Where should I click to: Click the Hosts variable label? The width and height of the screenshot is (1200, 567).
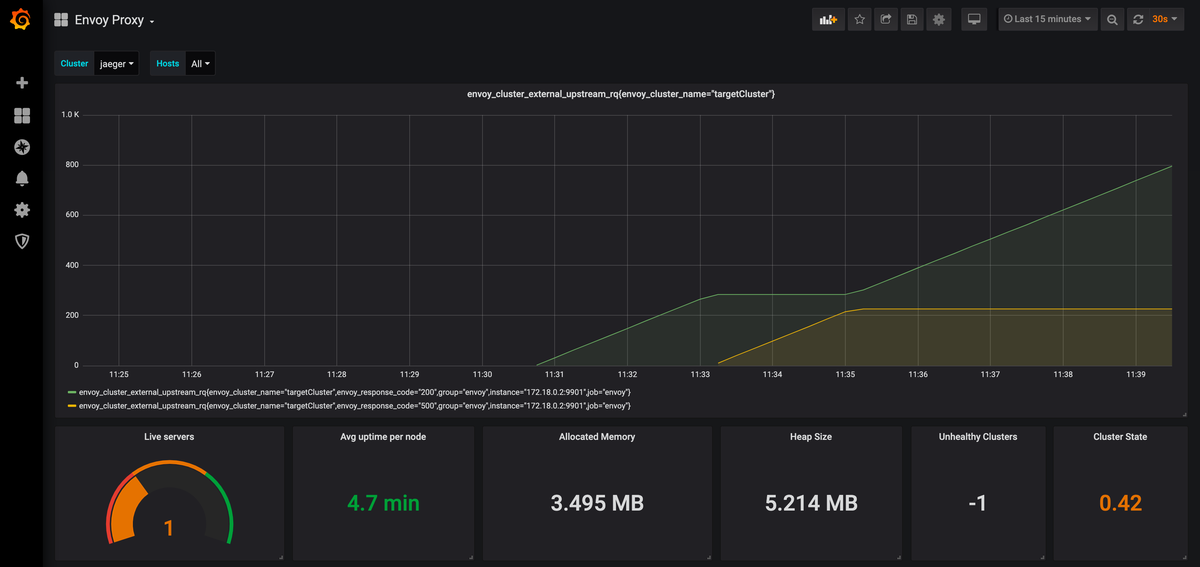click(168, 64)
